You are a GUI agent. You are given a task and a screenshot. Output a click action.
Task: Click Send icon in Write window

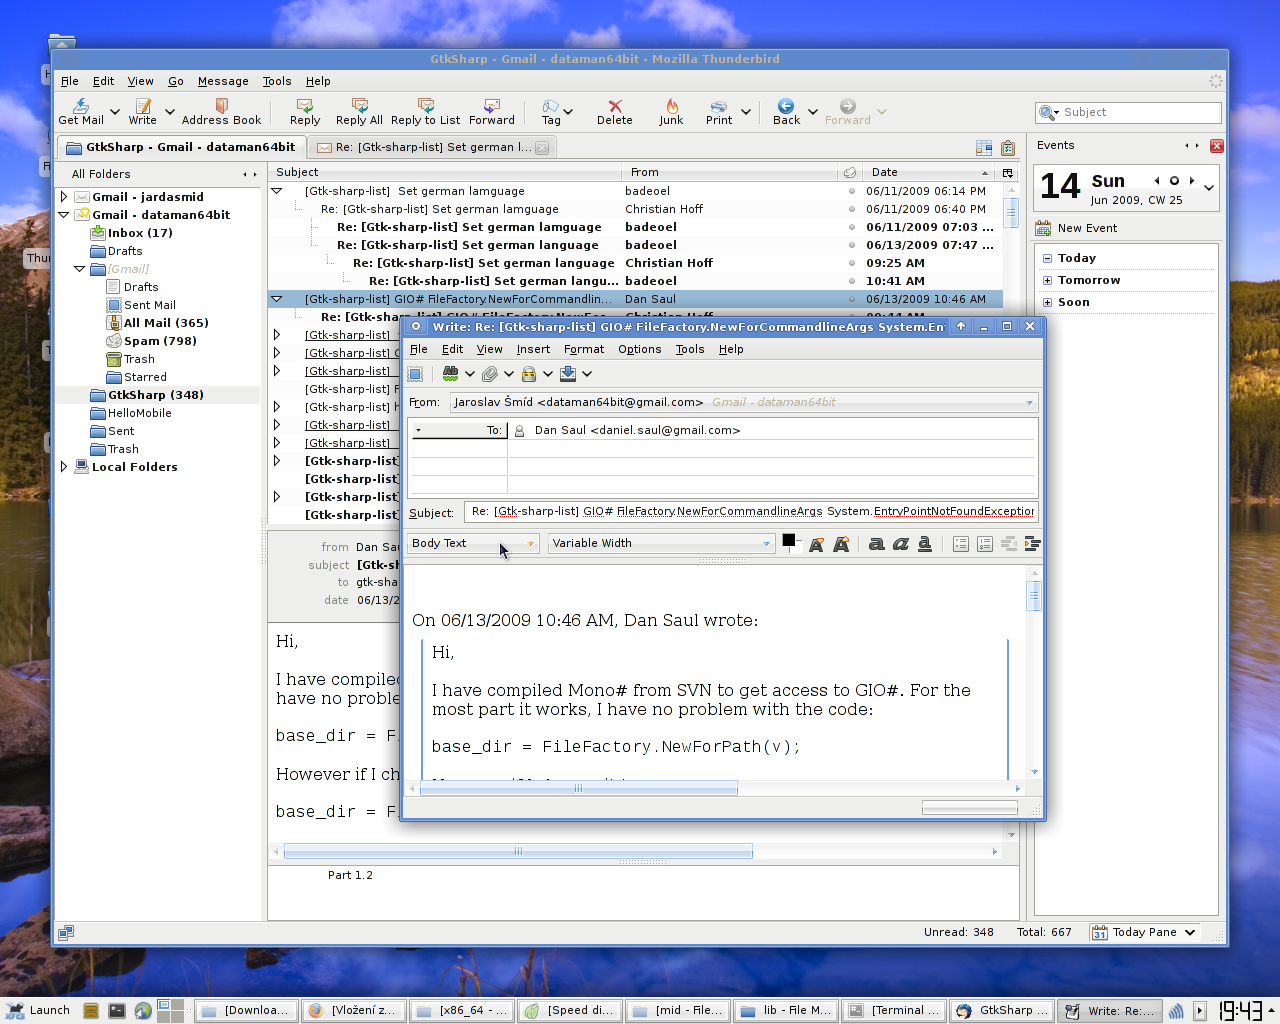(x=415, y=373)
